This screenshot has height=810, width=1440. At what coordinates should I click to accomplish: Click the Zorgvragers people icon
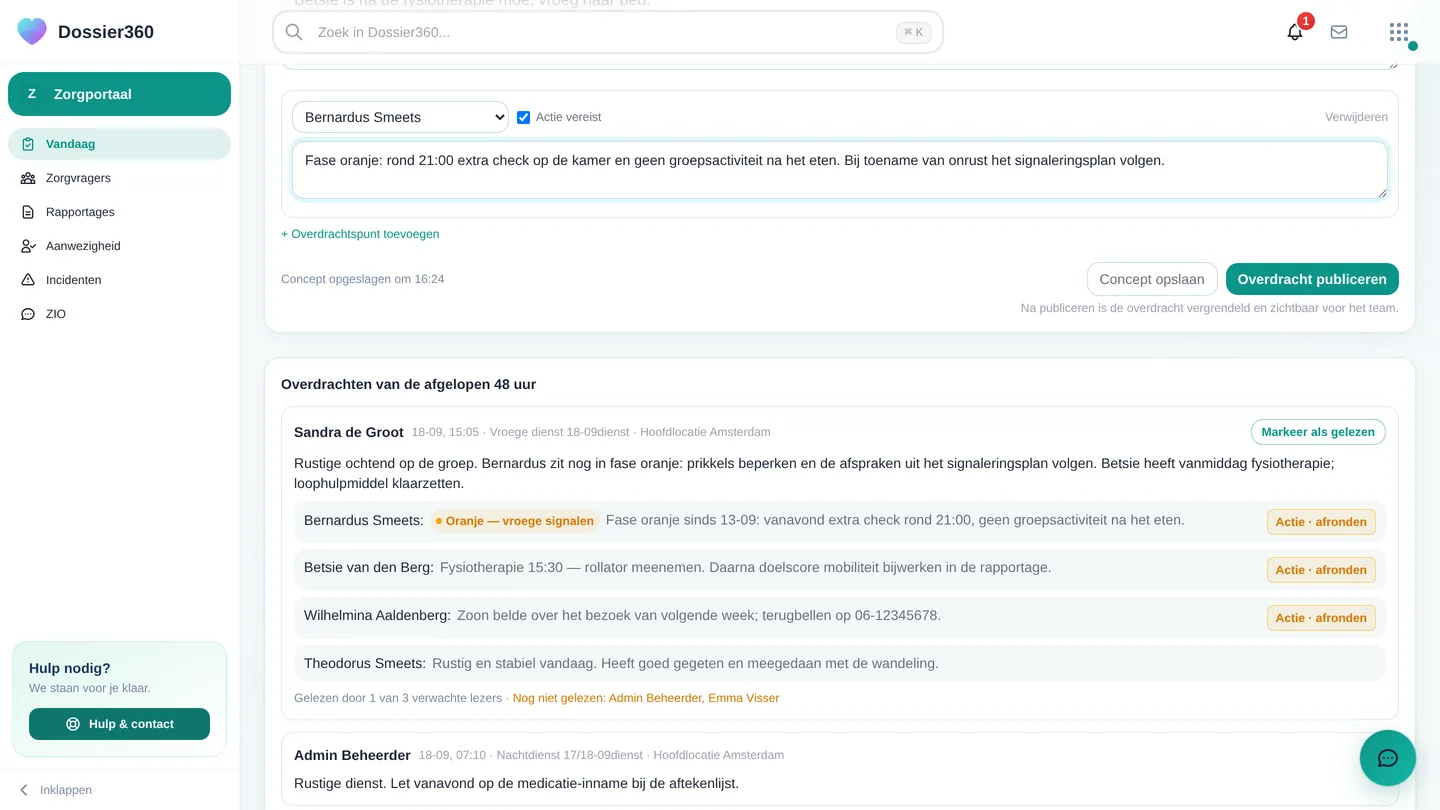pyautogui.click(x=28, y=178)
